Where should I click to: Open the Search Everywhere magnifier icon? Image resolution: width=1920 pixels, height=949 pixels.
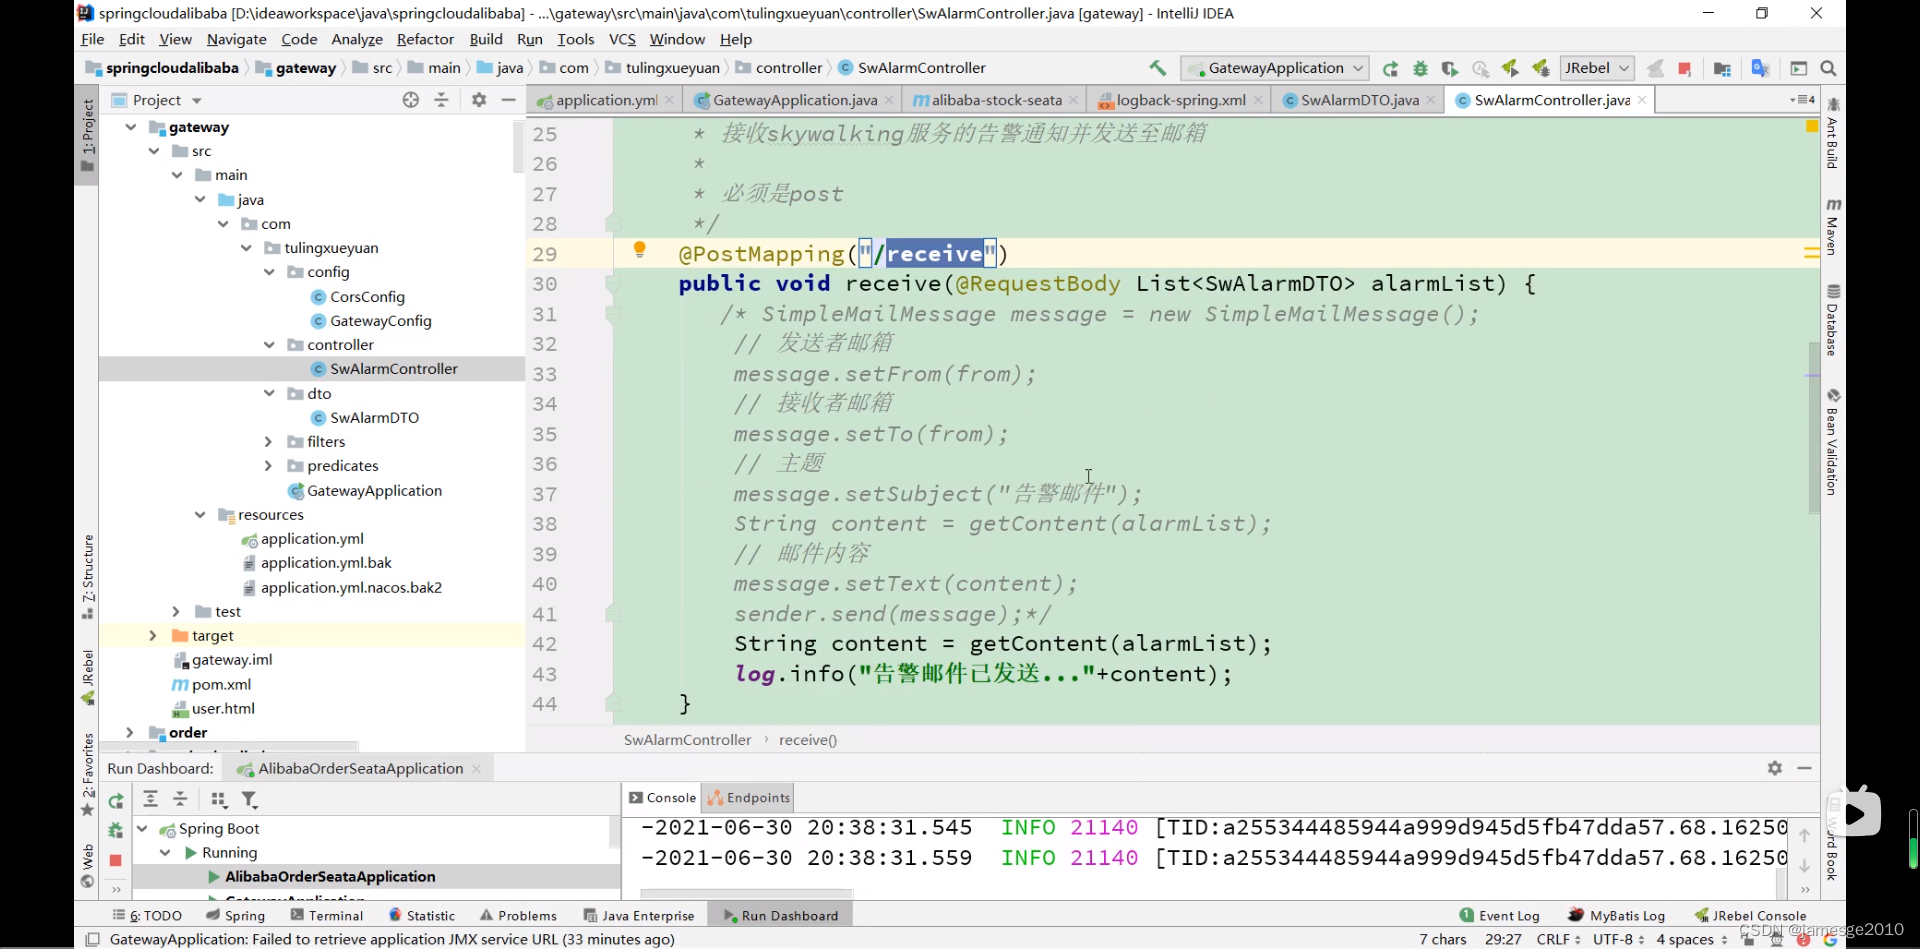click(x=1828, y=68)
